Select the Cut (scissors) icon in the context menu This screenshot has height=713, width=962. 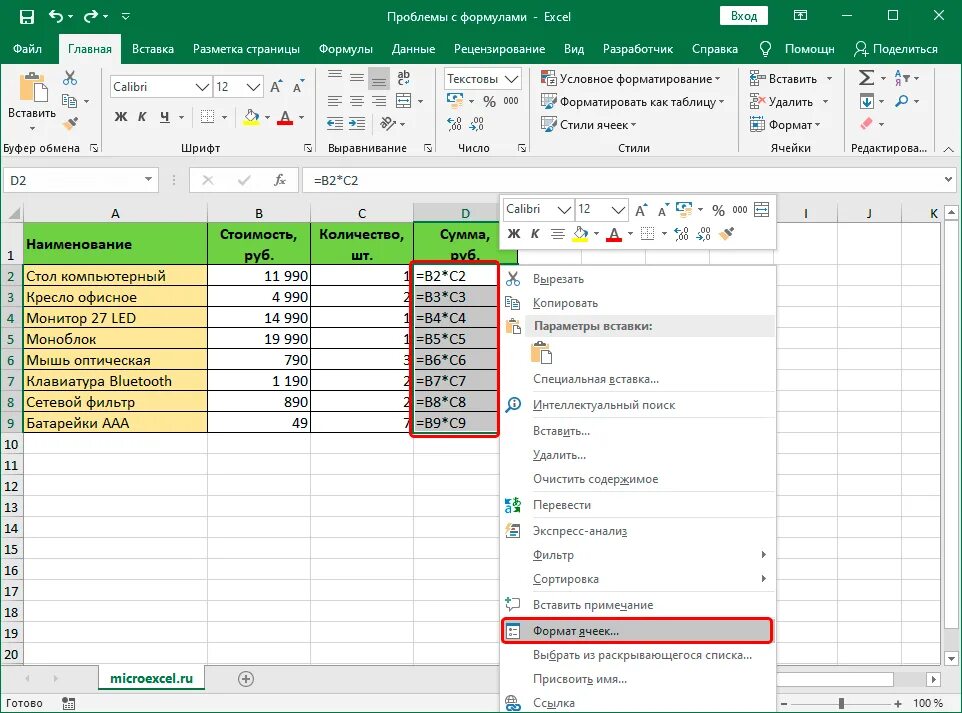[x=512, y=278]
